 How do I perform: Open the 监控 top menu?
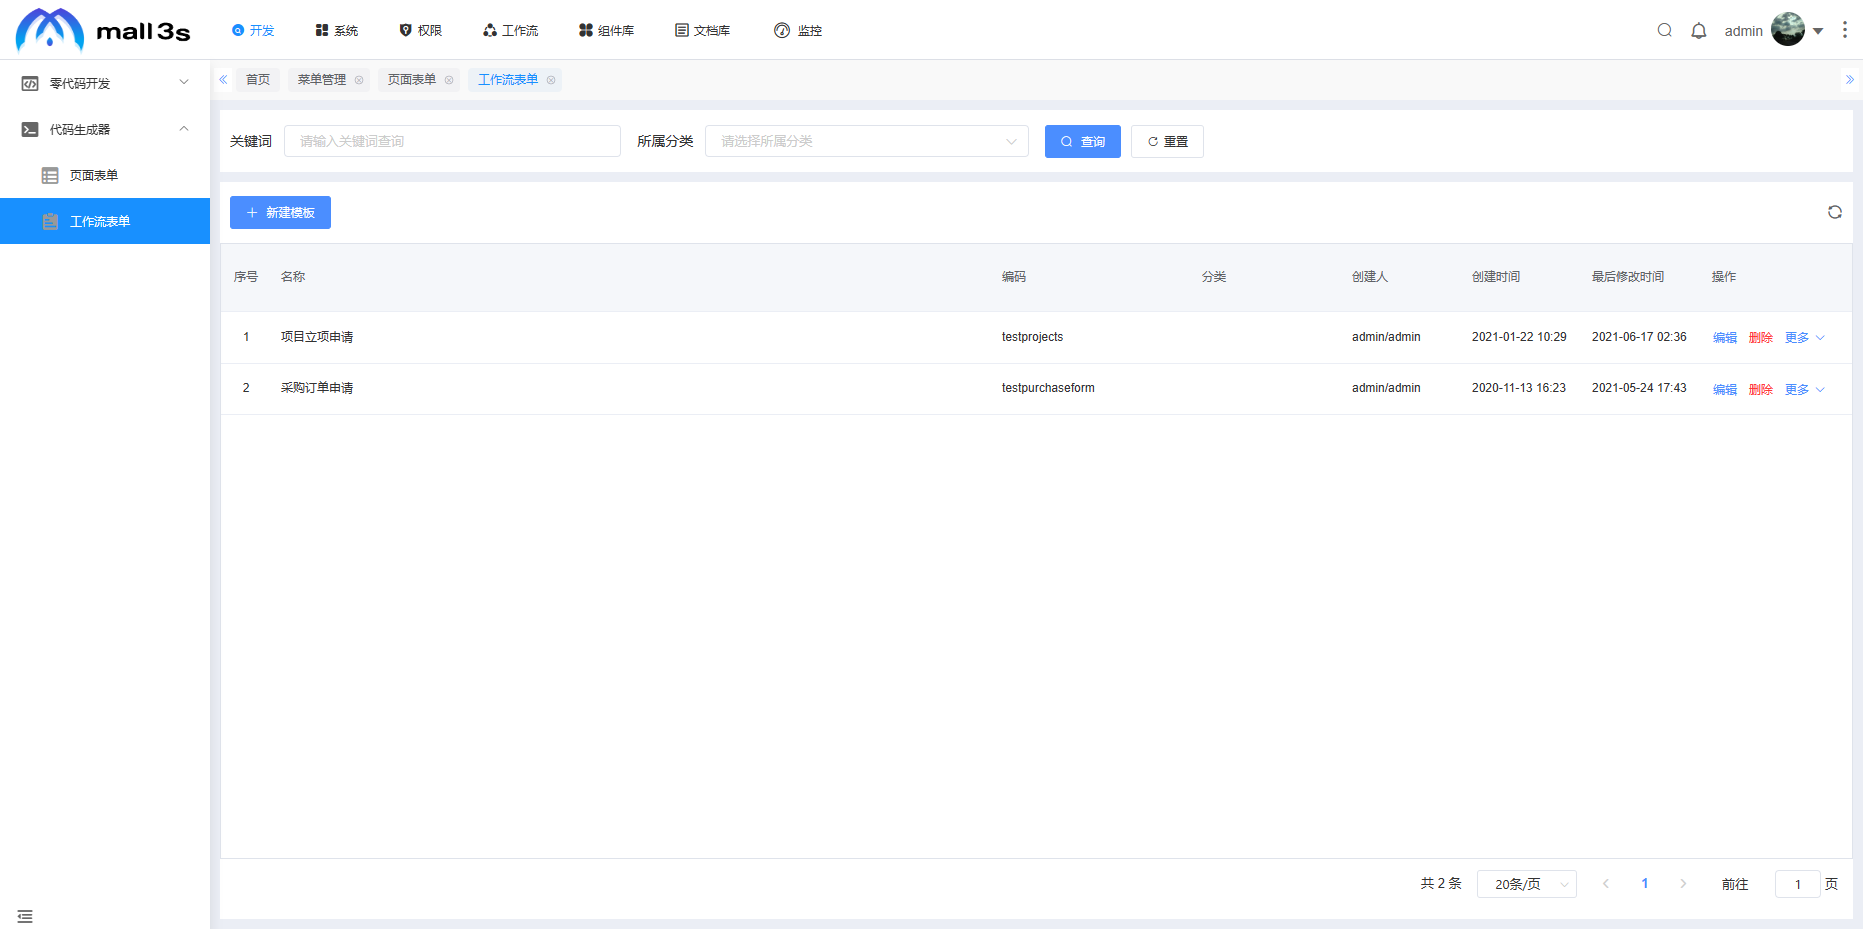[798, 31]
